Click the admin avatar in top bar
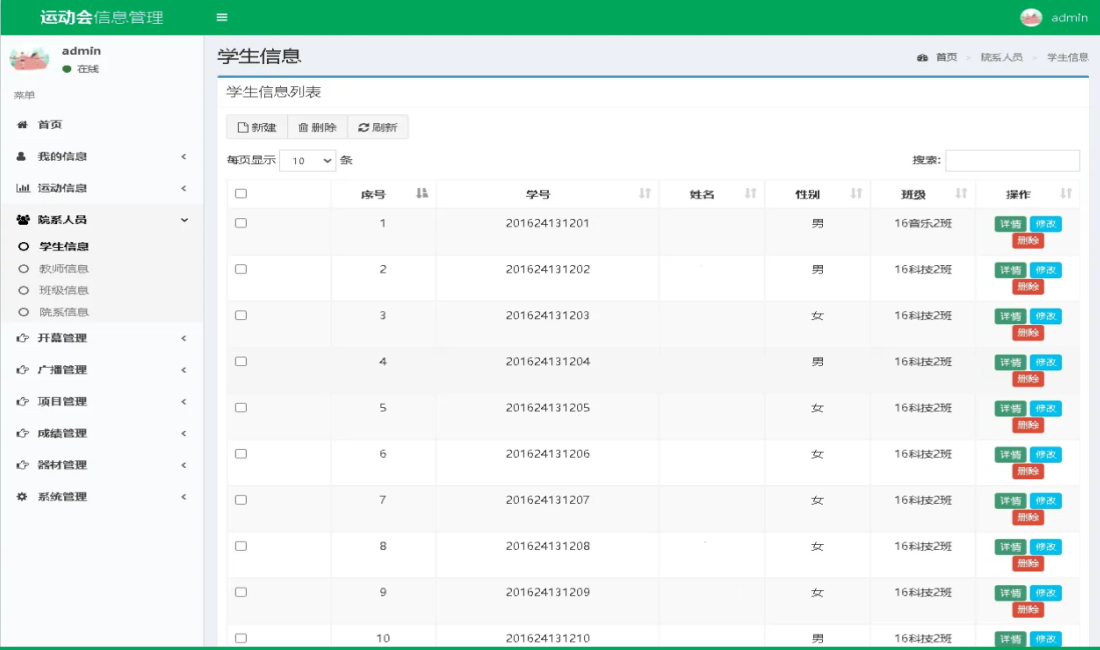 [1030, 17]
